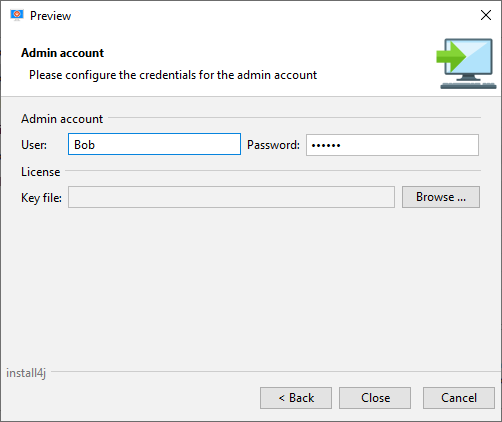Click the separator line beside License
The image size is (502, 422).
[x=273, y=171]
